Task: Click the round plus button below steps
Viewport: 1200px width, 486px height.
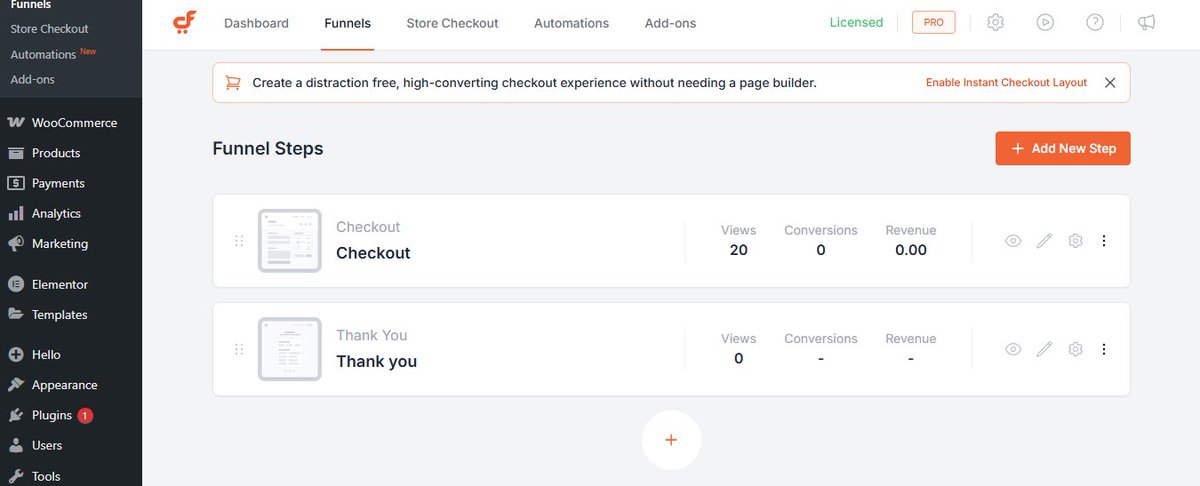Action: pyautogui.click(x=671, y=440)
